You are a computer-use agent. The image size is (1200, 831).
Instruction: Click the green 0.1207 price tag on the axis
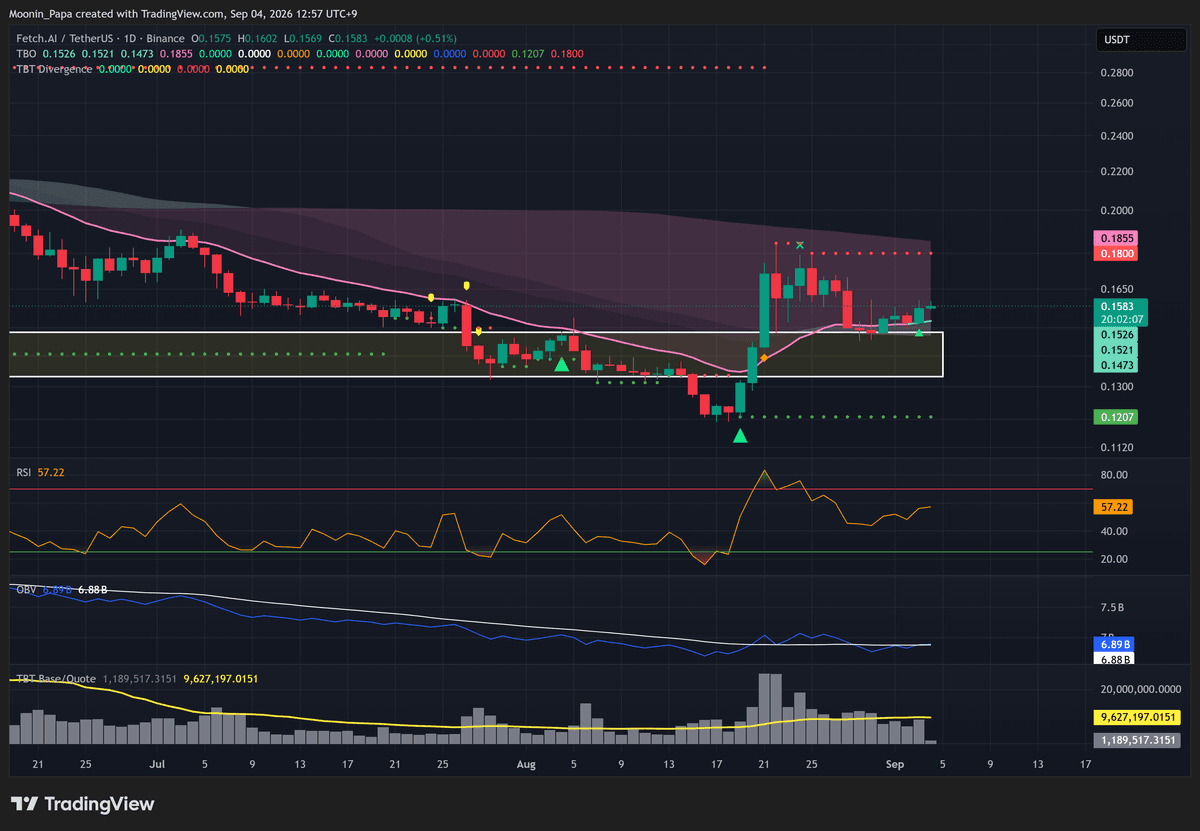(x=1116, y=416)
